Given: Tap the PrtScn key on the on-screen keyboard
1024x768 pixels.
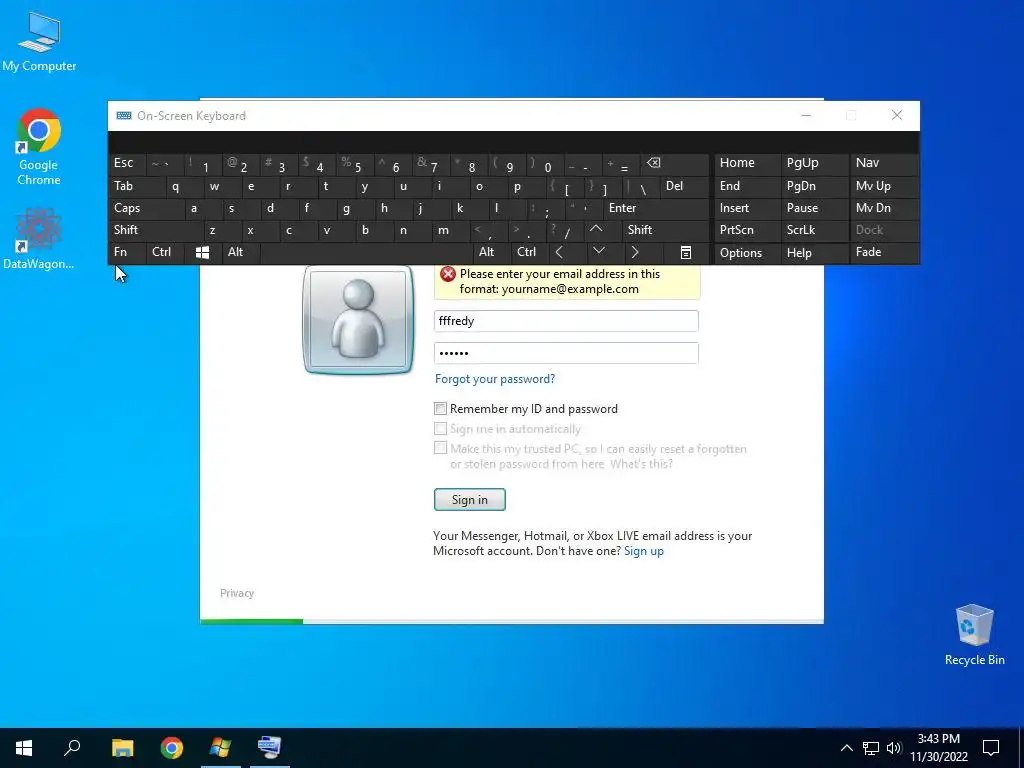Looking at the screenshot, I should pos(748,230).
